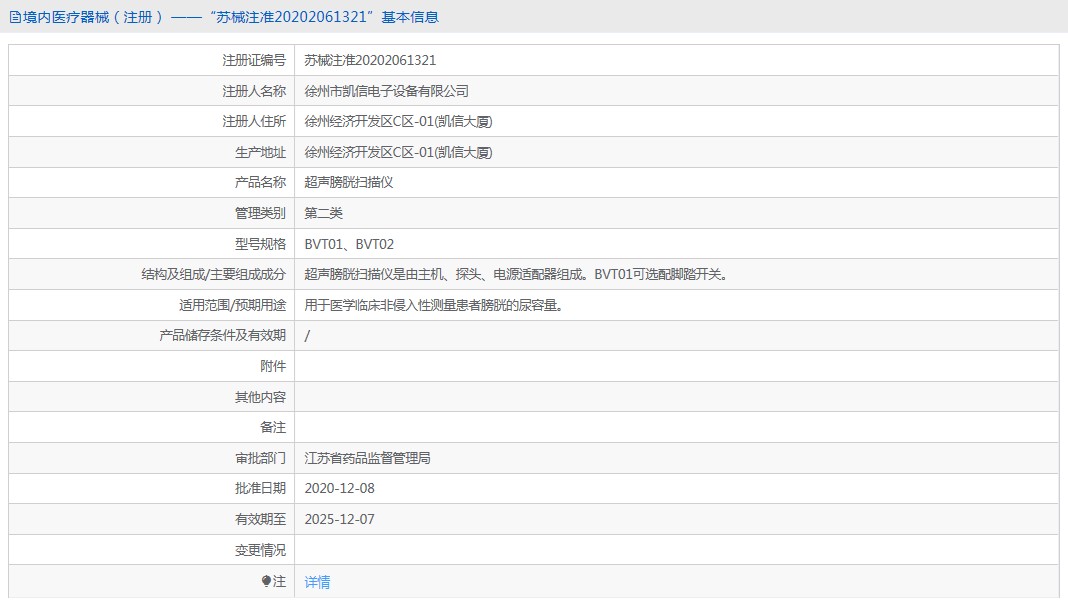Viewport: 1068px width, 605px height.
Task: Click the document icon before 境内医疗器械 title
Action: (15, 17)
